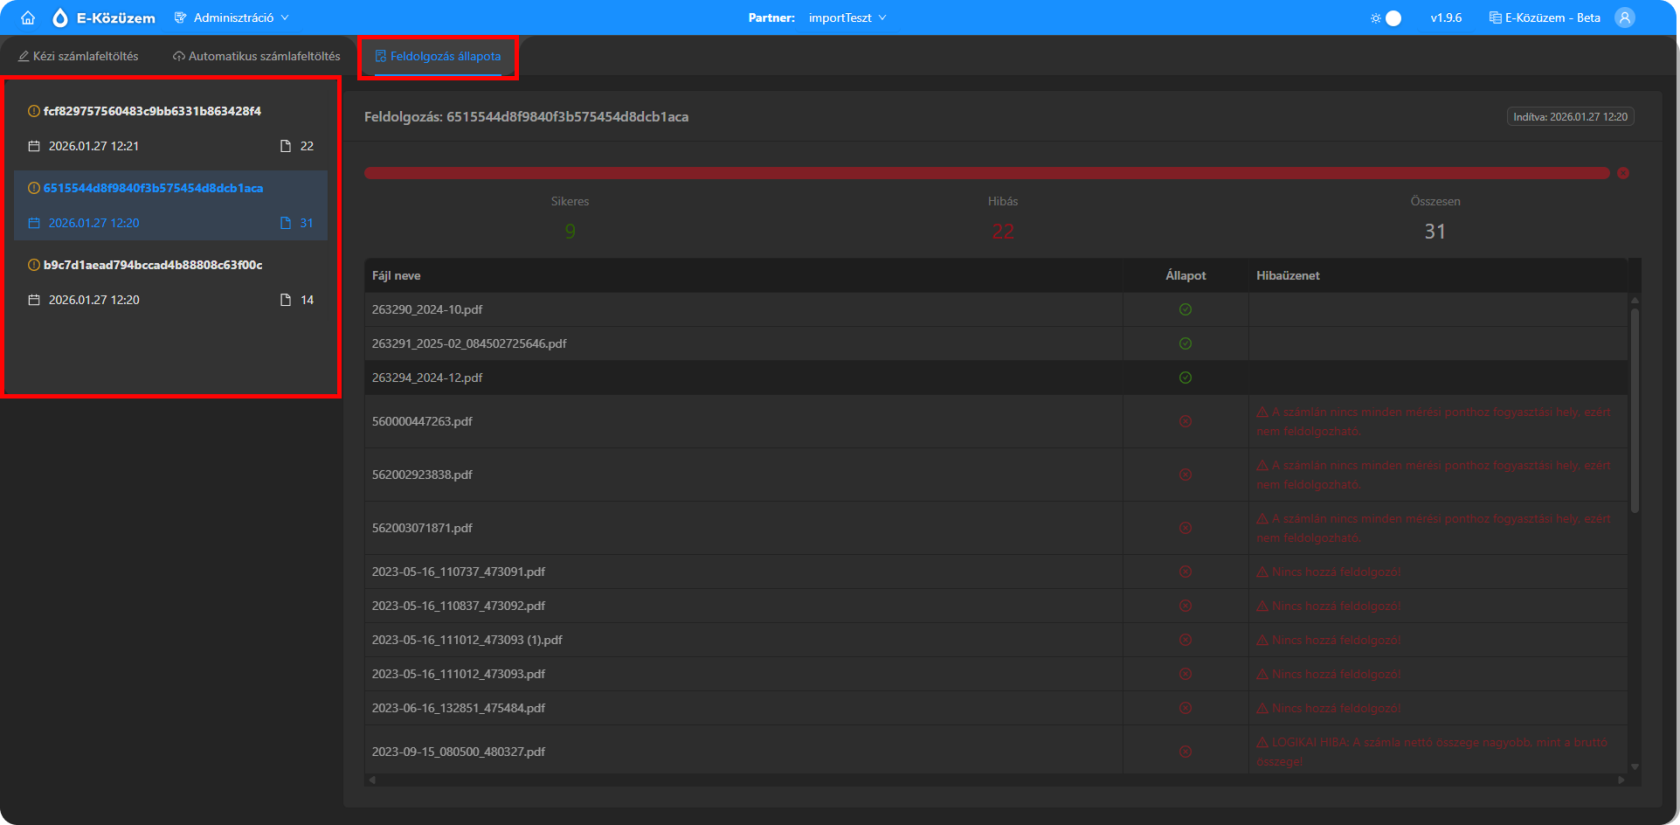Select processing job b9c7d1aead794bccad4b88808c63f00c
This screenshot has height=825, width=1680.
point(152,266)
